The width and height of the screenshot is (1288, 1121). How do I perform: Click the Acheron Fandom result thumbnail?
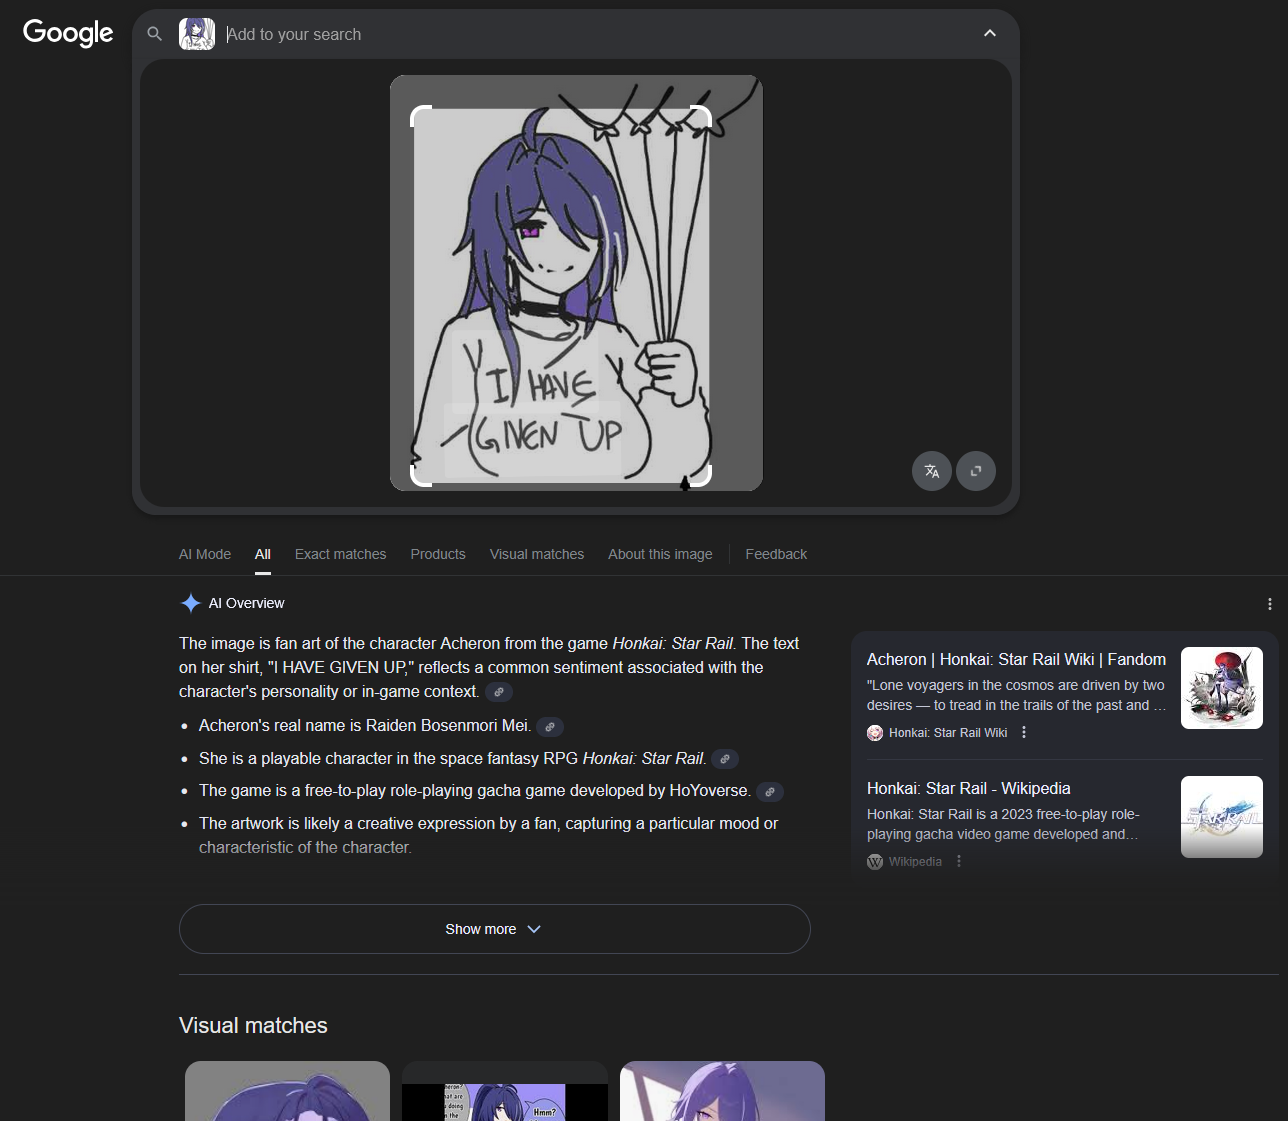1222,688
